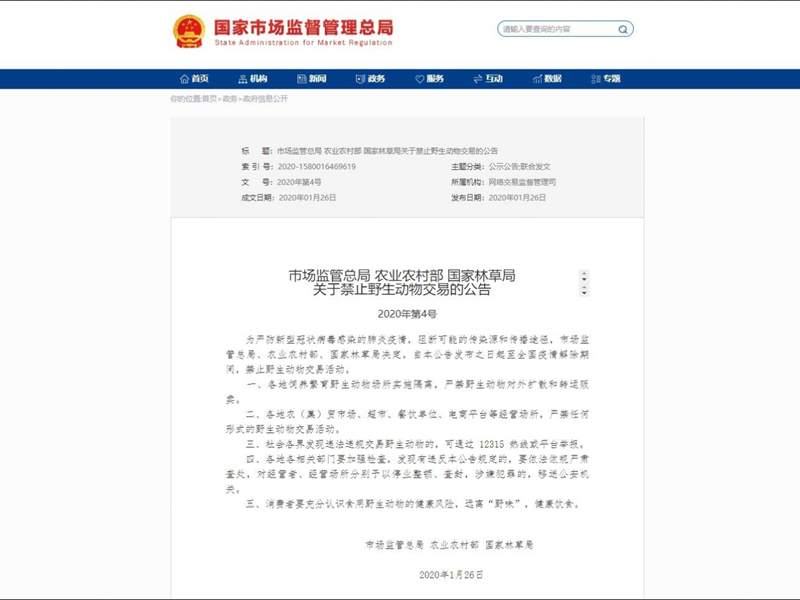Click the heart icon beside 服务
The height and width of the screenshot is (600, 800).
pyautogui.click(x=419, y=79)
